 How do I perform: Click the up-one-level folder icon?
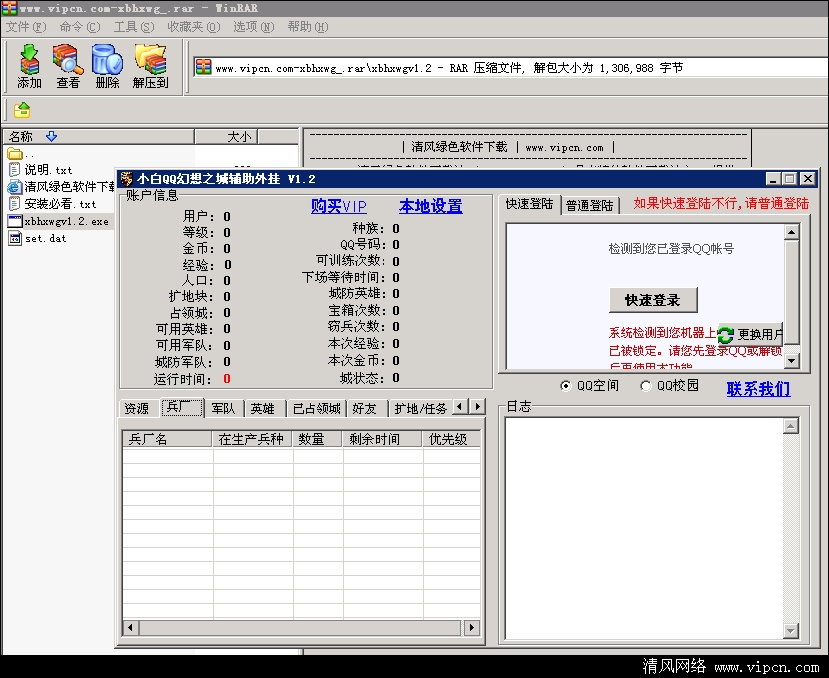tap(22, 110)
